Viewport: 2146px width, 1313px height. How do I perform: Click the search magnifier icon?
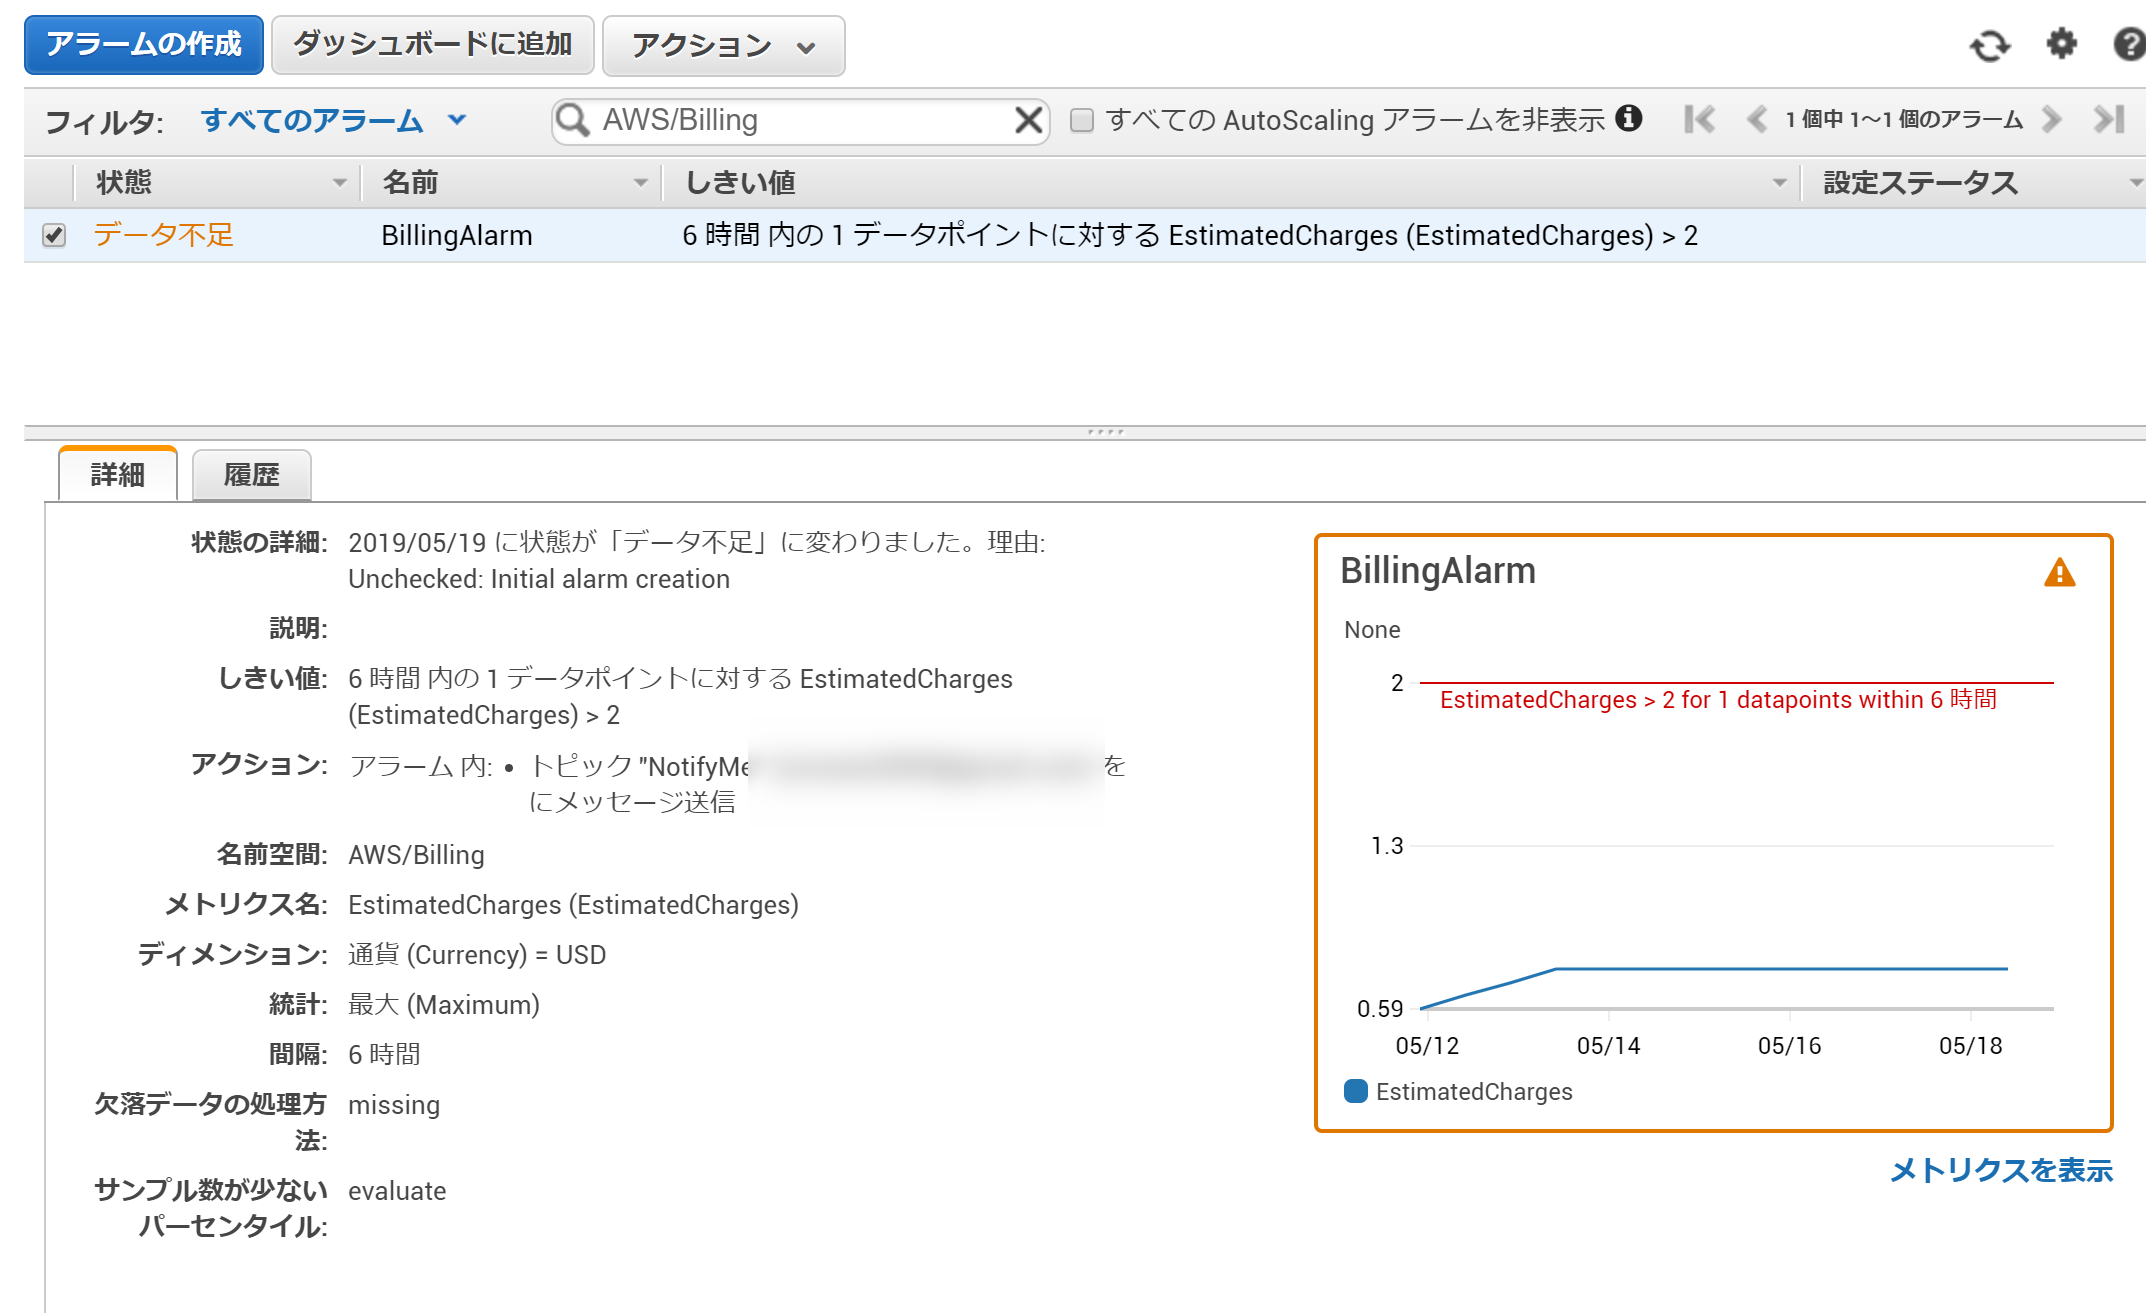coord(573,120)
